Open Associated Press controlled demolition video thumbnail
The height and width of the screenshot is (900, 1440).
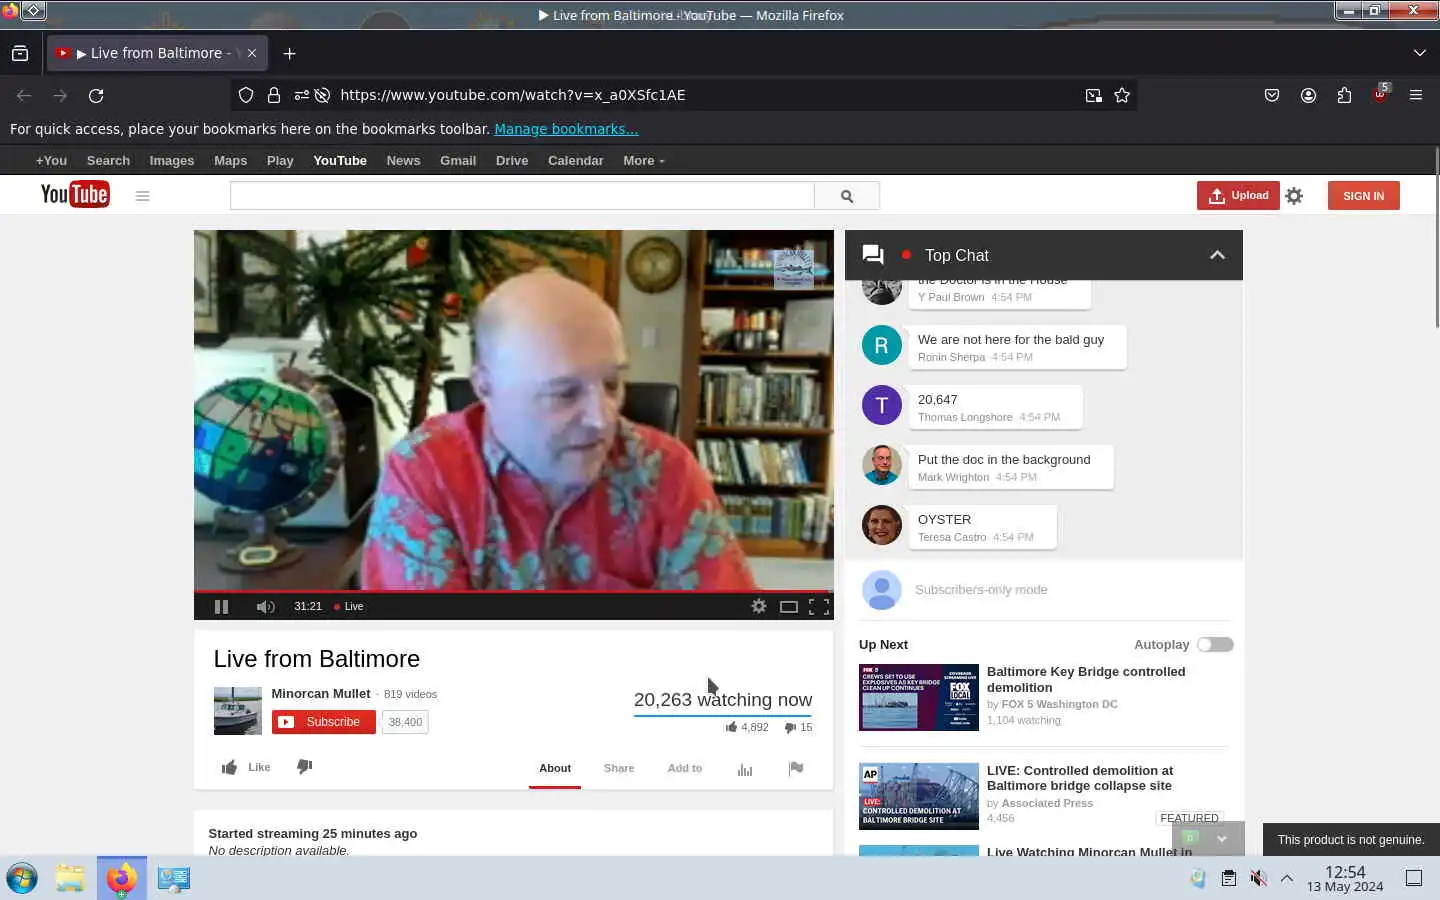[918, 796]
